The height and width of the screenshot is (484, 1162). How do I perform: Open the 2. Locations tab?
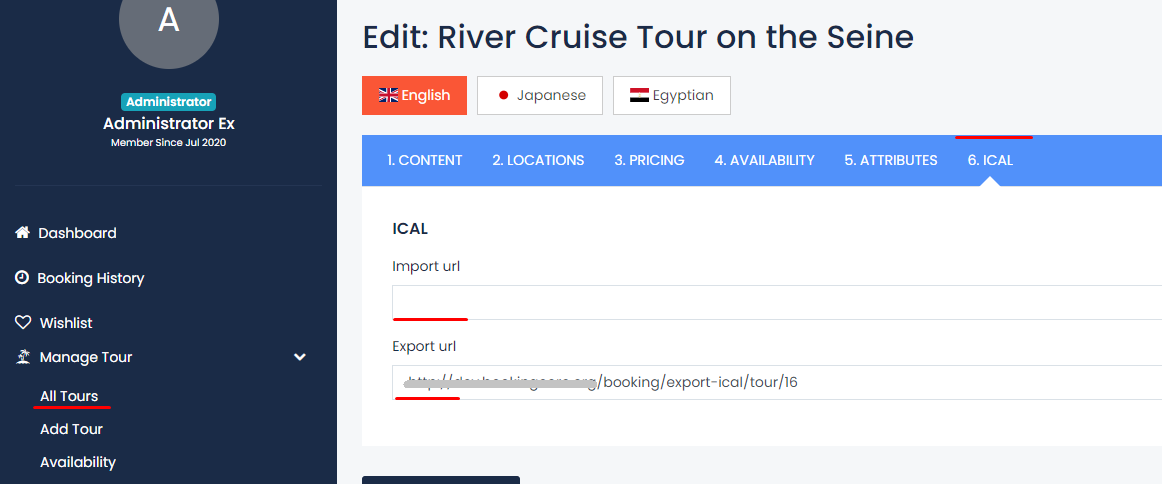click(x=538, y=160)
